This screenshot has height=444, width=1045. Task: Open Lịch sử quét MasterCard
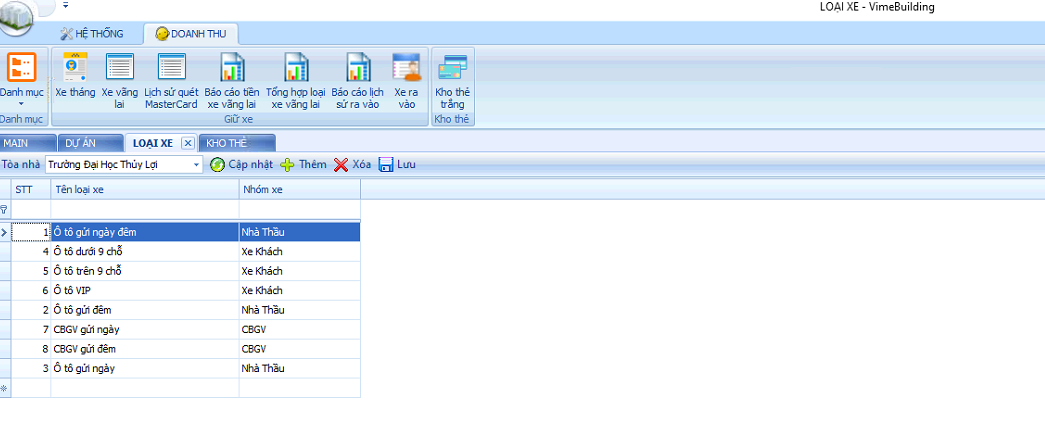point(171,79)
